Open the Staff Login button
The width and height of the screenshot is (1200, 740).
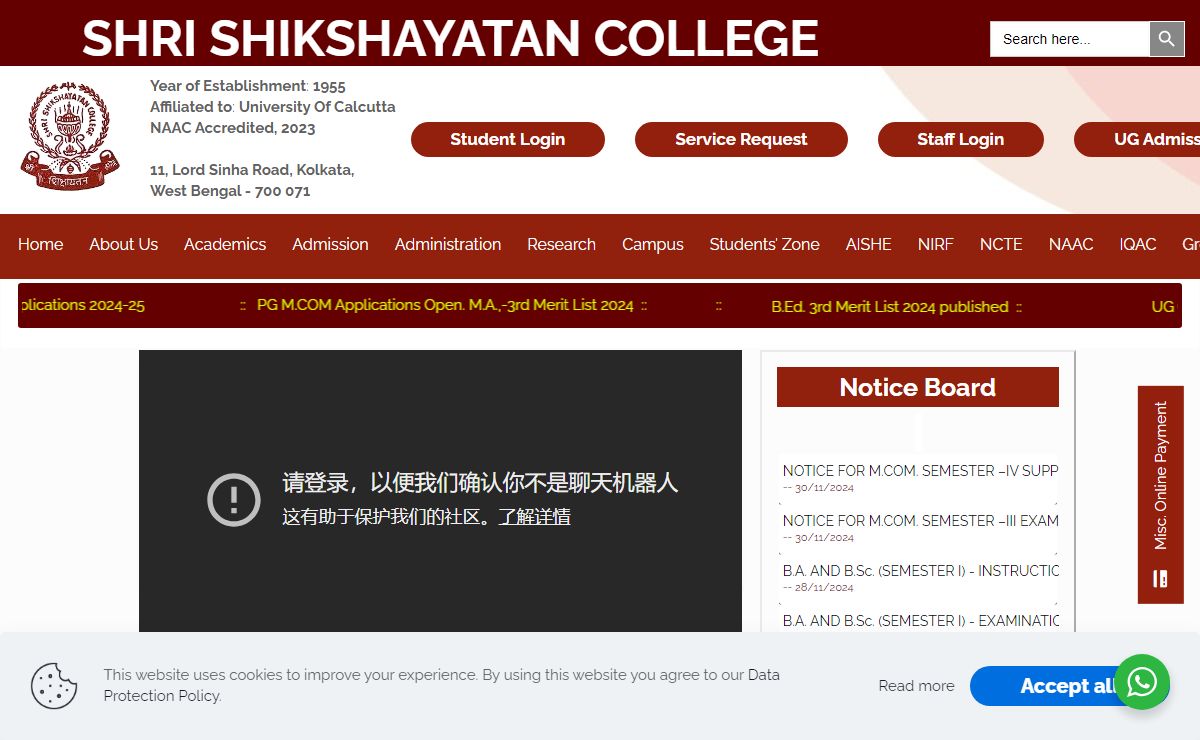(961, 139)
